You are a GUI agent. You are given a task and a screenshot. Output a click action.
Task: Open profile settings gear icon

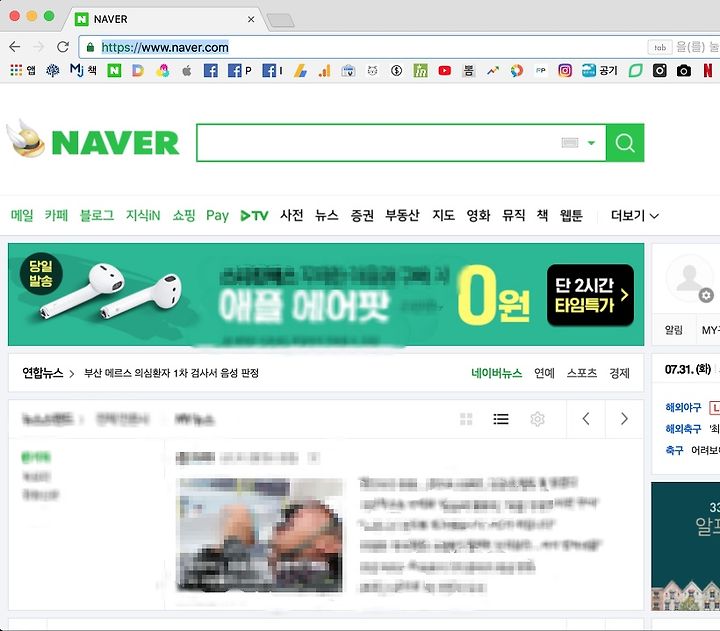(706, 295)
